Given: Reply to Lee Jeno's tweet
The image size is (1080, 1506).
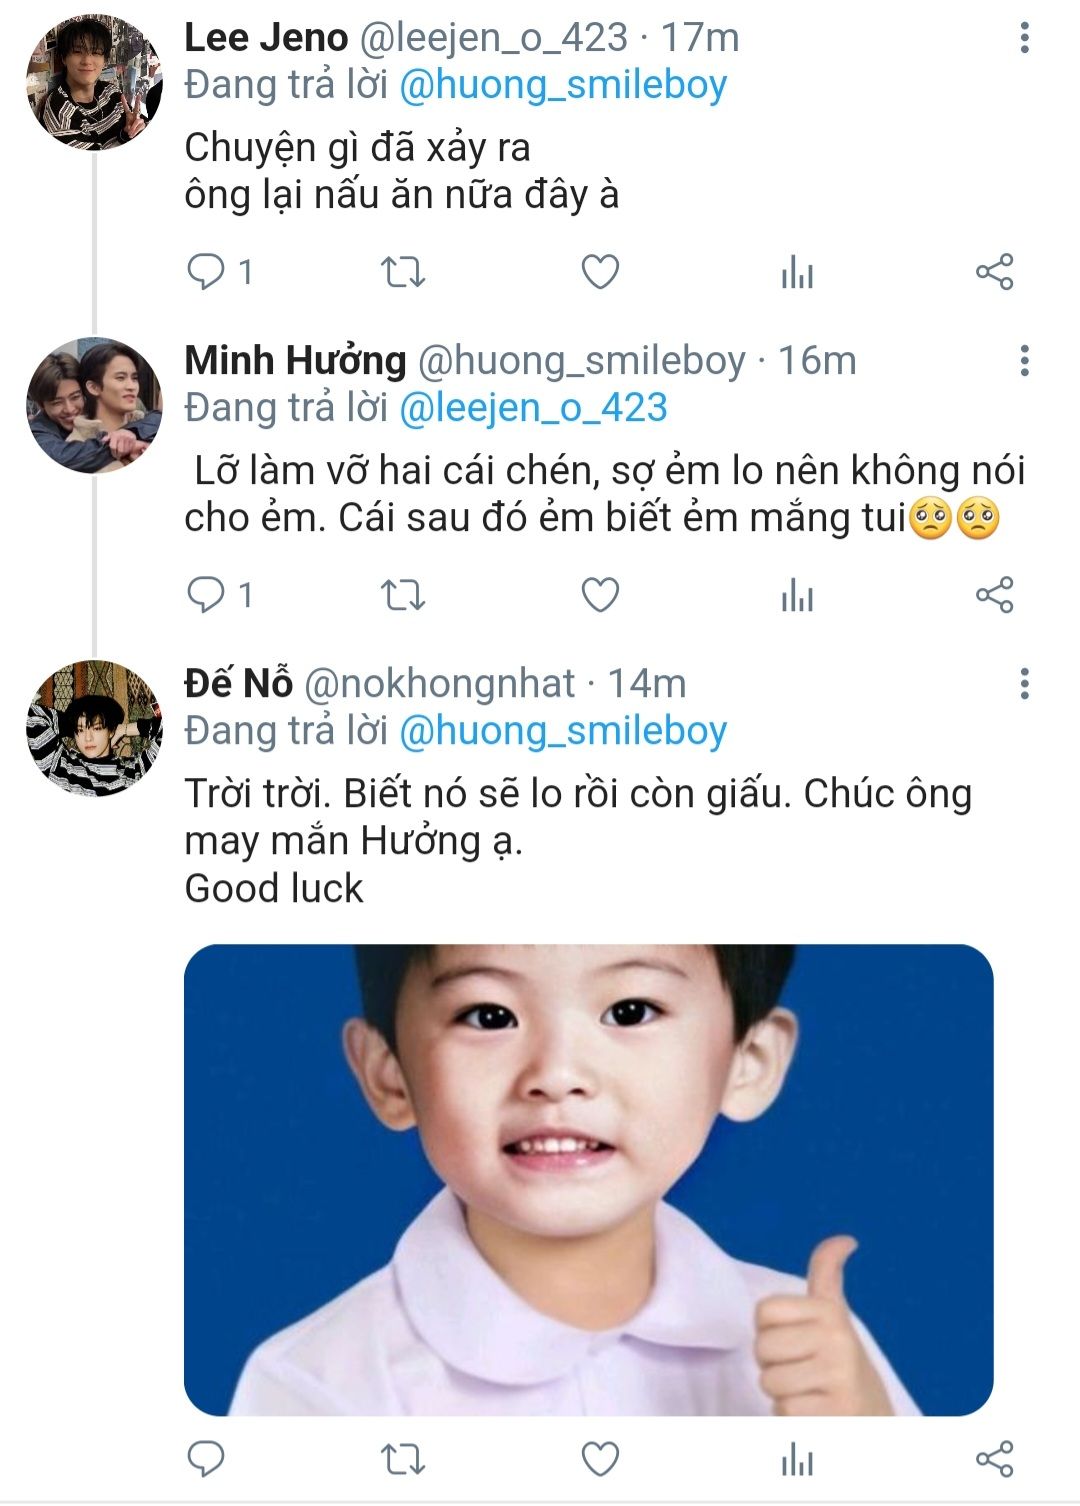Looking at the screenshot, I should click(207, 272).
